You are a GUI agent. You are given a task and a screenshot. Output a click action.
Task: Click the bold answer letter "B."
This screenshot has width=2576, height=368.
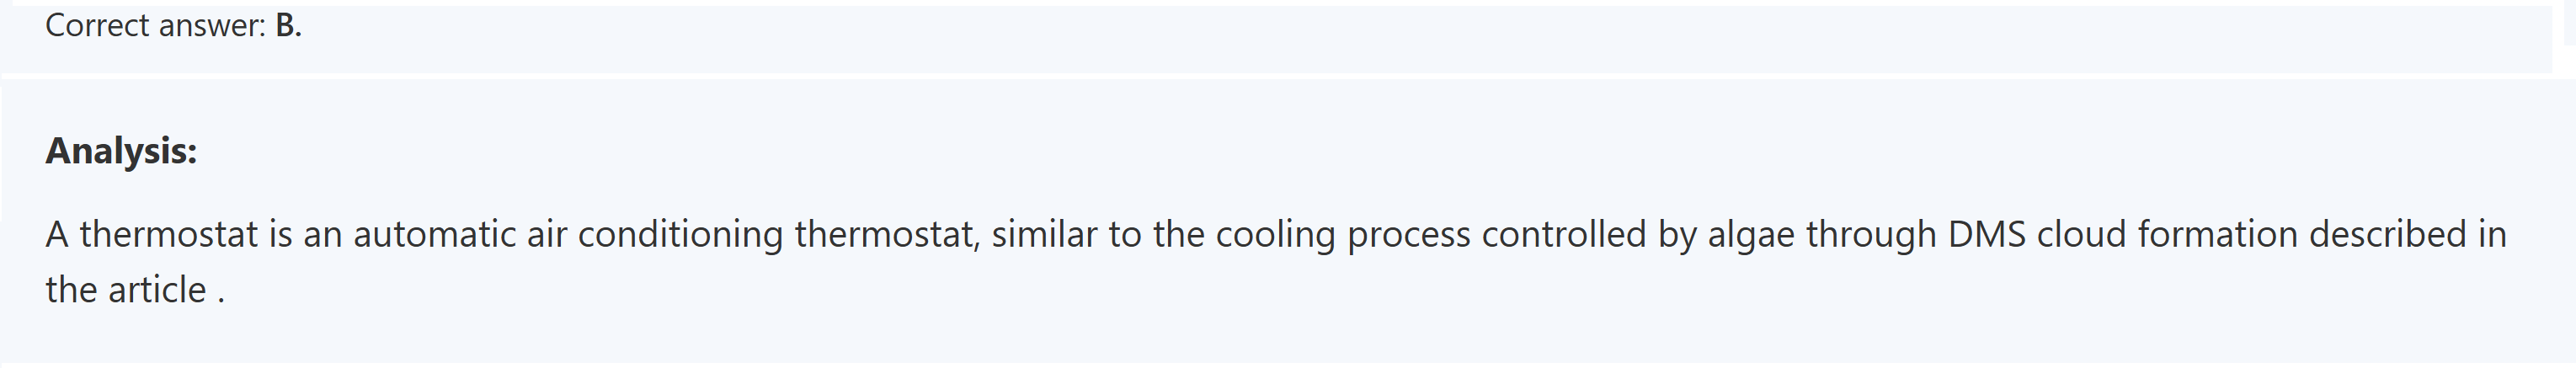click(x=288, y=25)
